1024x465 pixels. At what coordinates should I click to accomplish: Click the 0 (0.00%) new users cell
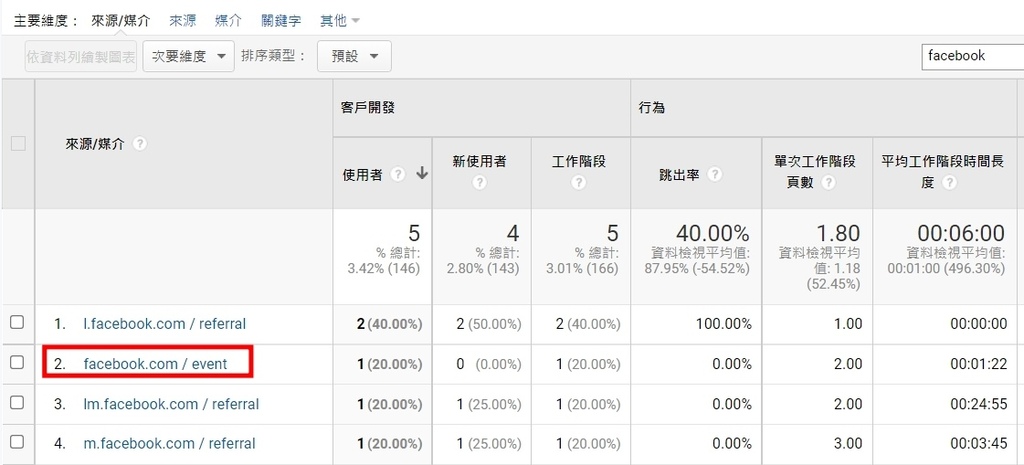click(x=488, y=364)
